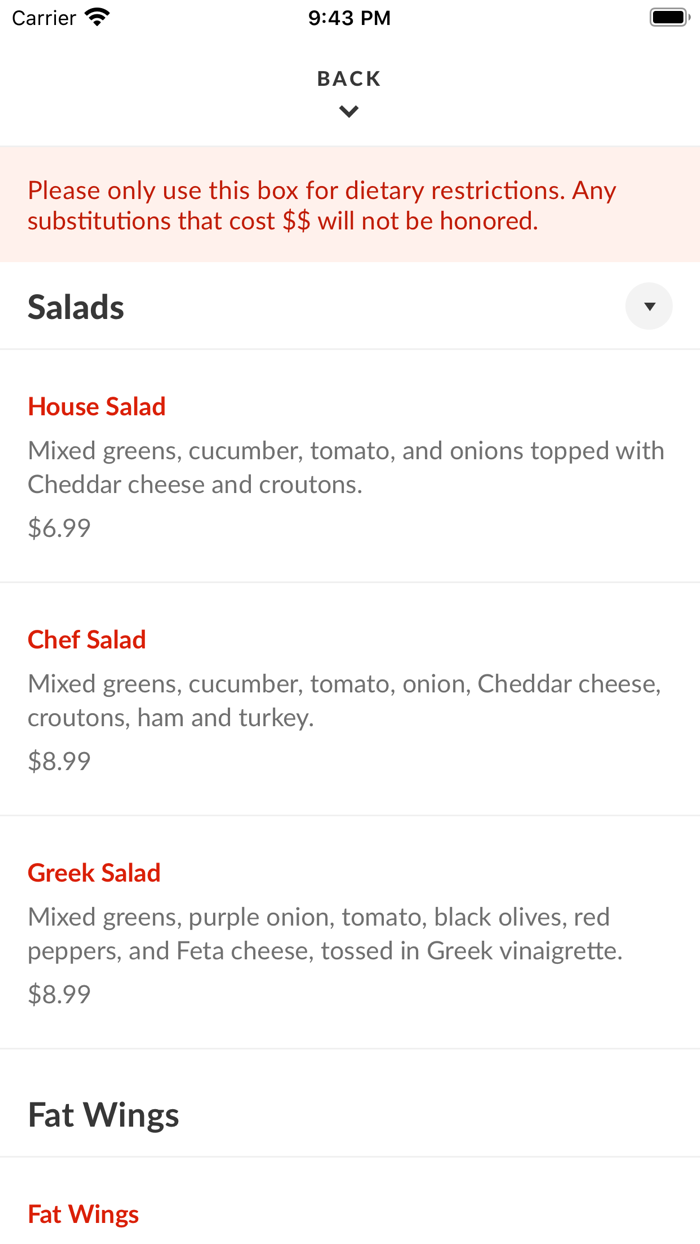Click the BACK label at top
The height and width of the screenshot is (1244, 700).
point(349,79)
